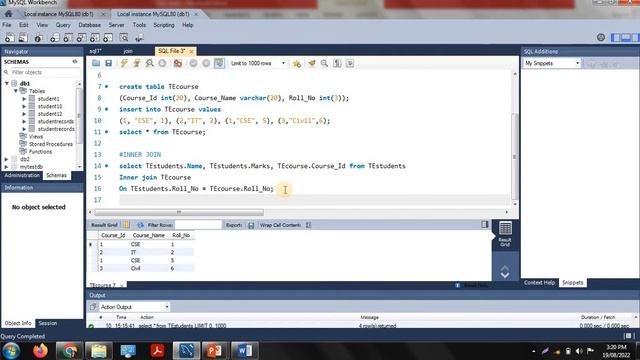Open the object inspector icon

click(x=38, y=38)
